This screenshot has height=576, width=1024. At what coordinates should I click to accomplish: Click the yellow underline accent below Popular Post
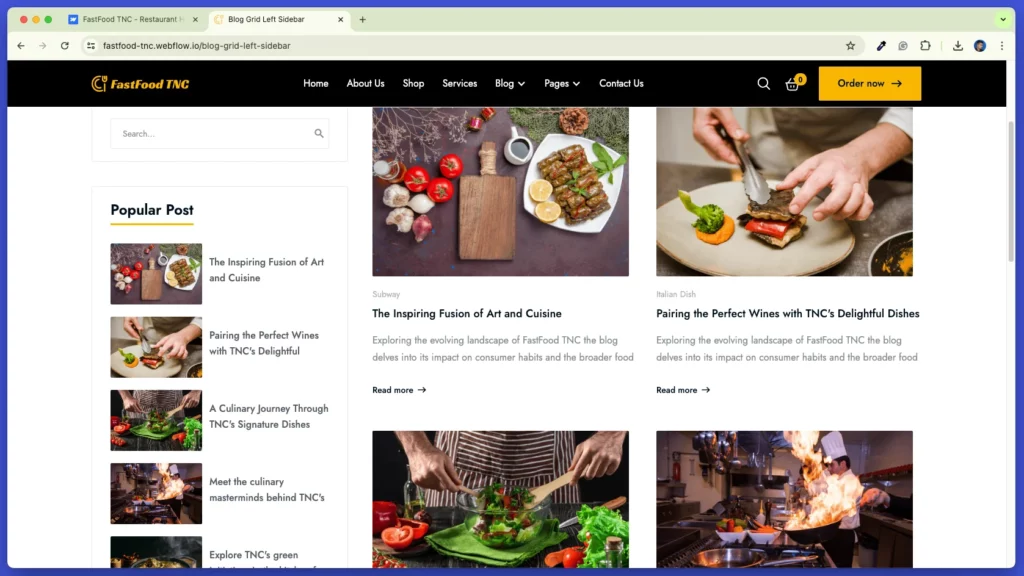[152, 226]
